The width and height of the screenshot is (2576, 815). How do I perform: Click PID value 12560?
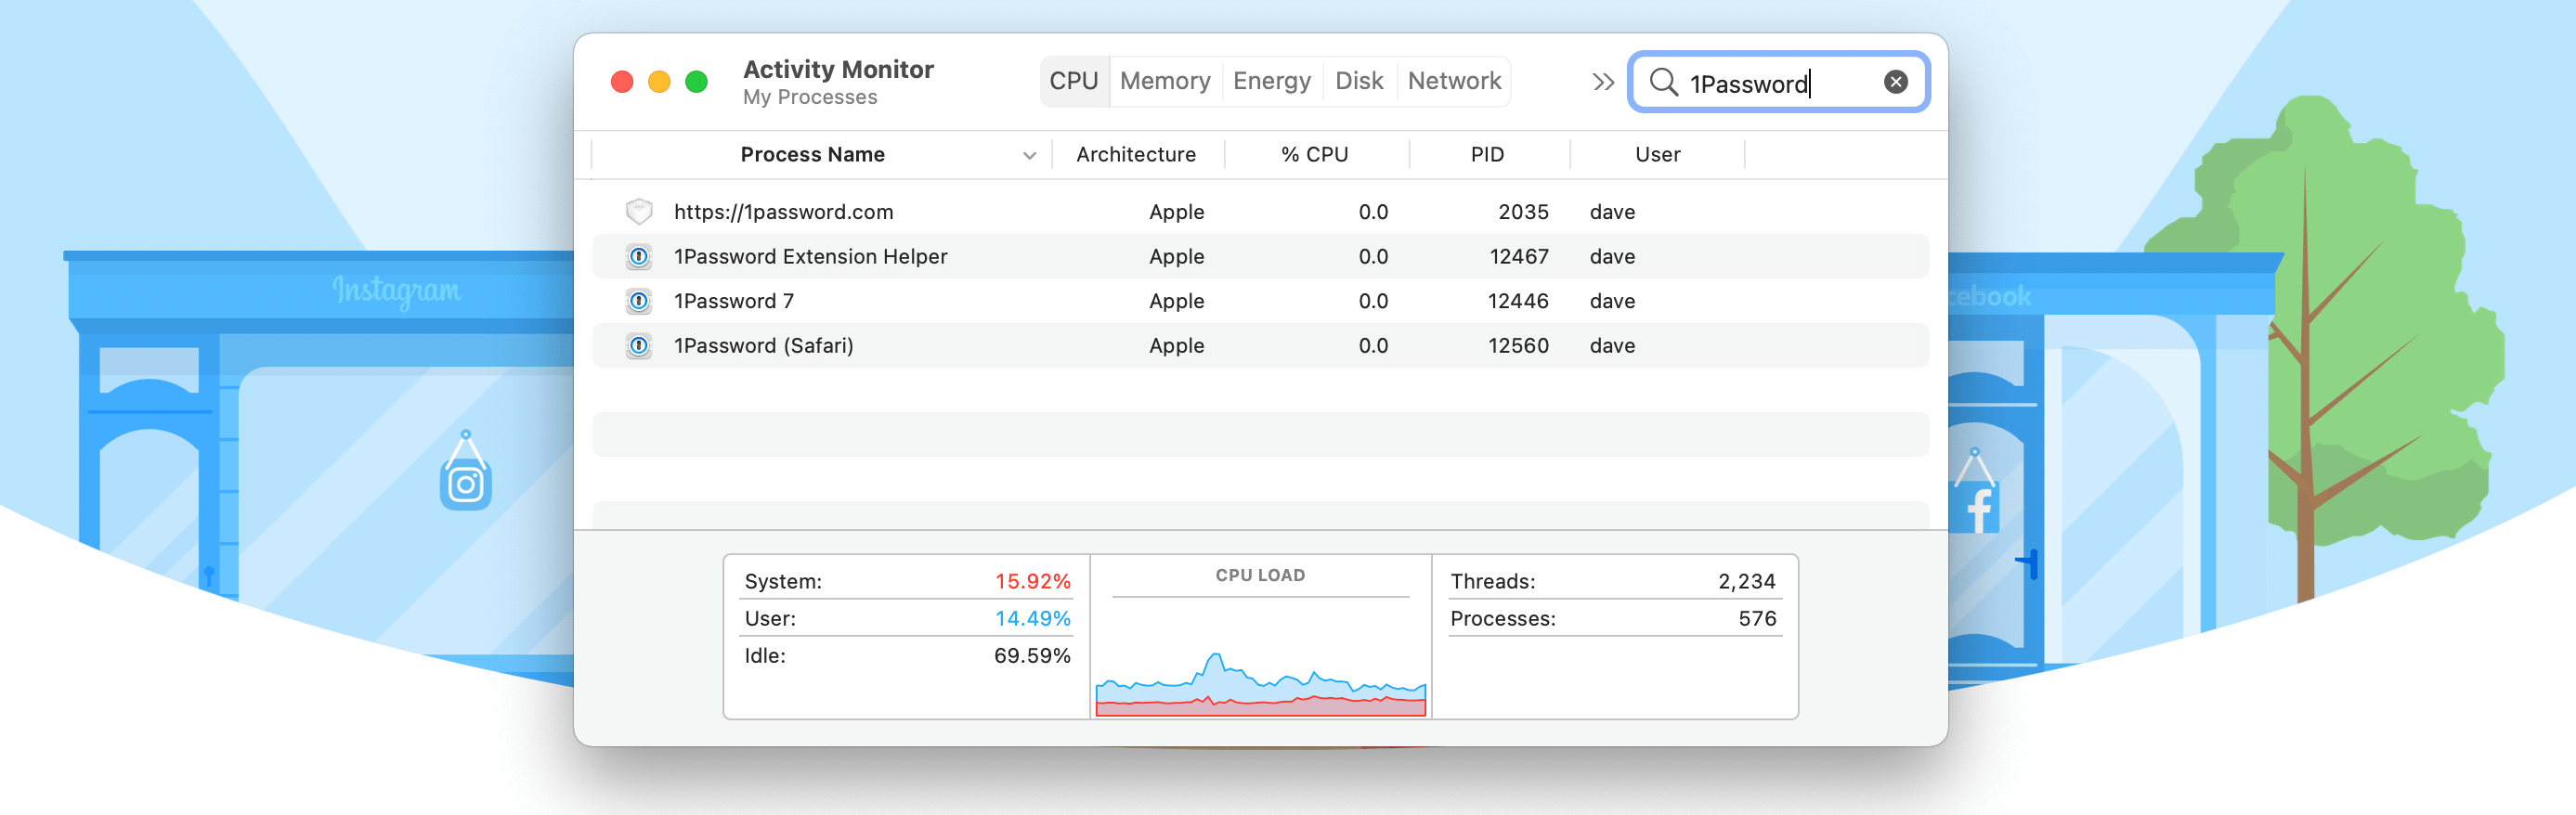point(1518,346)
